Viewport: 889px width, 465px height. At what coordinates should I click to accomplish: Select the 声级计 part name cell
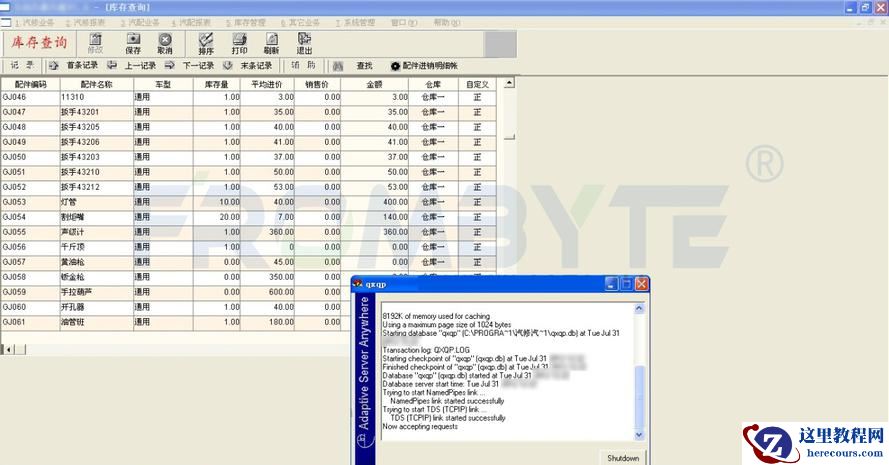96,232
